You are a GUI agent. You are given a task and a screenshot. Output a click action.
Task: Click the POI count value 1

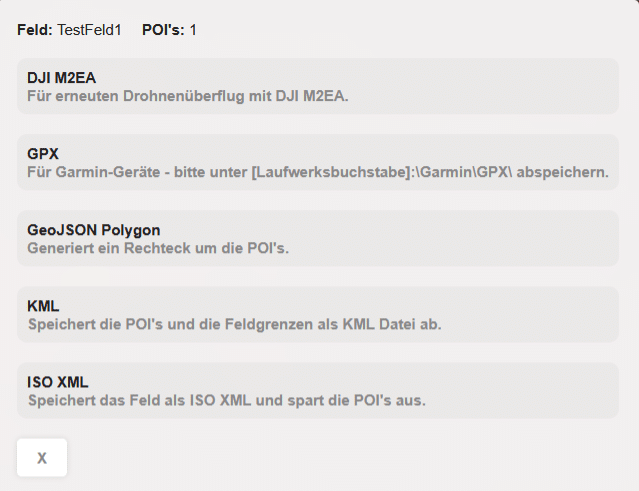click(x=193, y=30)
